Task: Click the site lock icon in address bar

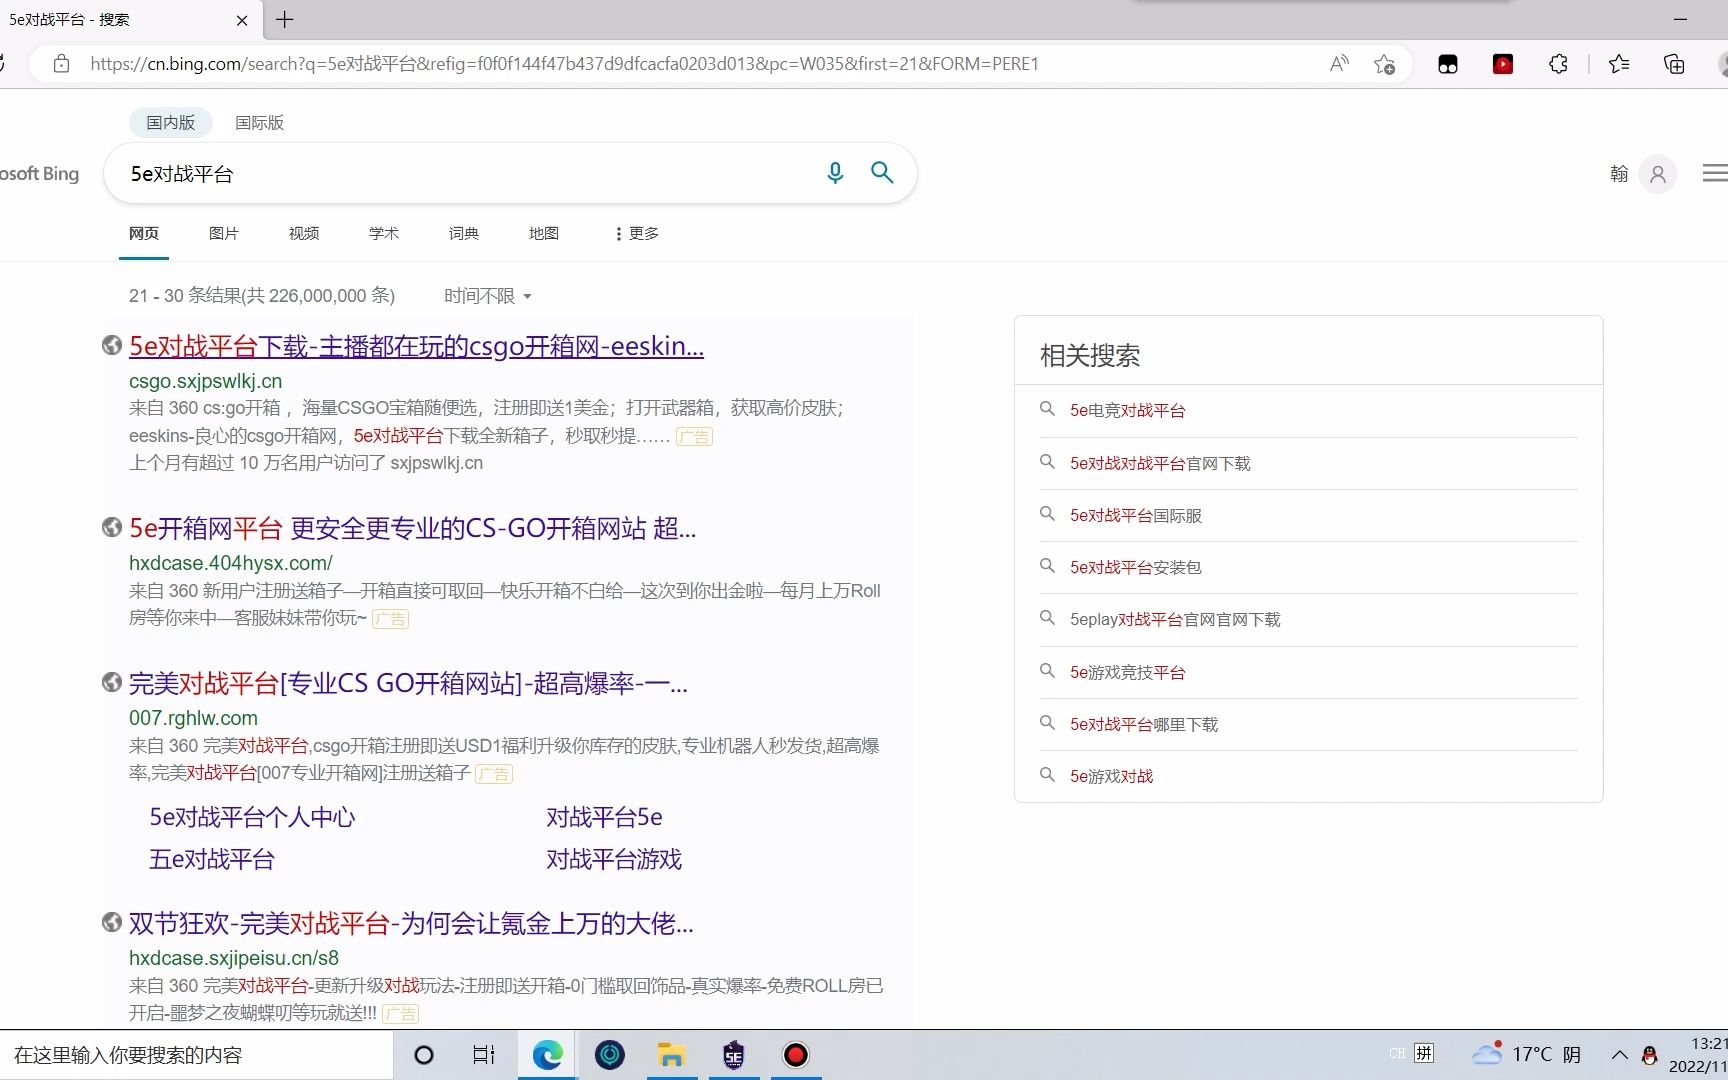Action: (x=61, y=64)
